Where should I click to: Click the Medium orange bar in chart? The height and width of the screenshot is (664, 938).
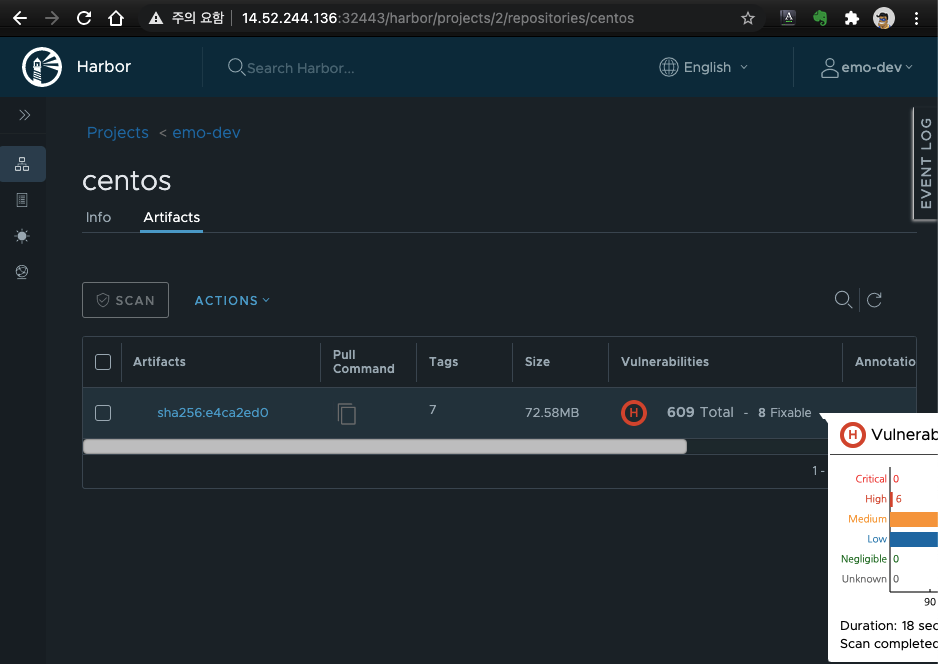click(914, 519)
